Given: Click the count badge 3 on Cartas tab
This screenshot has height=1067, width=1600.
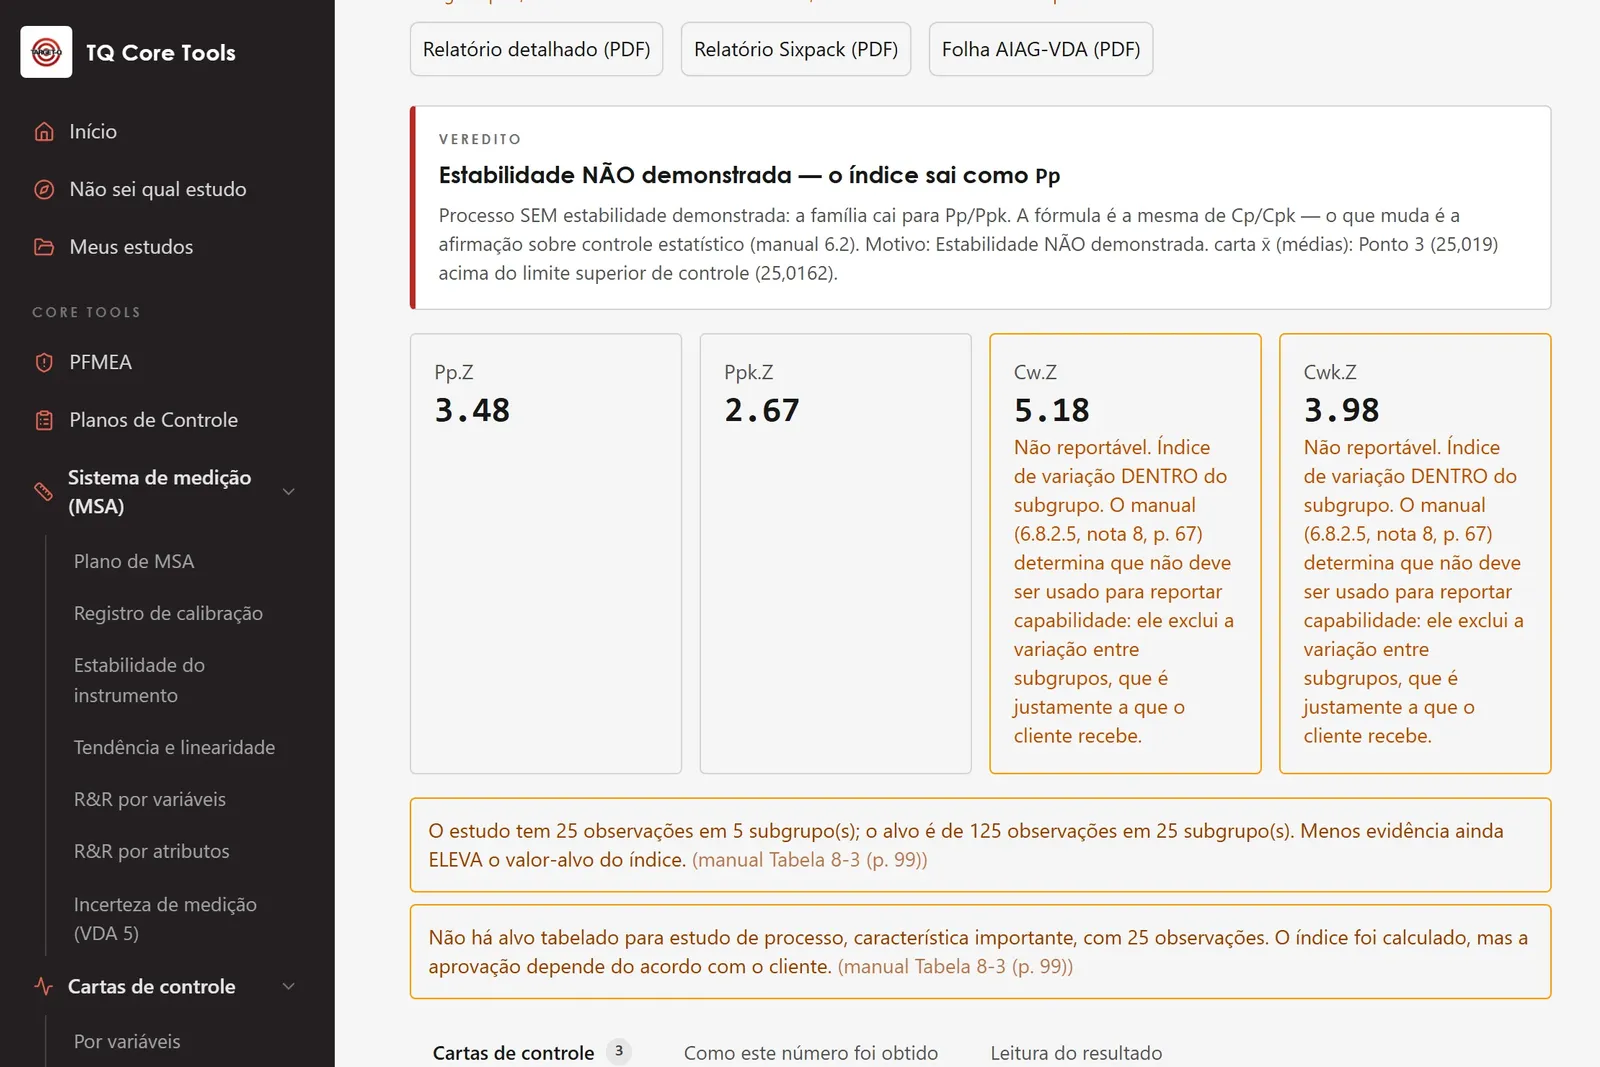Looking at the screenshot, I should coord(619,1051).
